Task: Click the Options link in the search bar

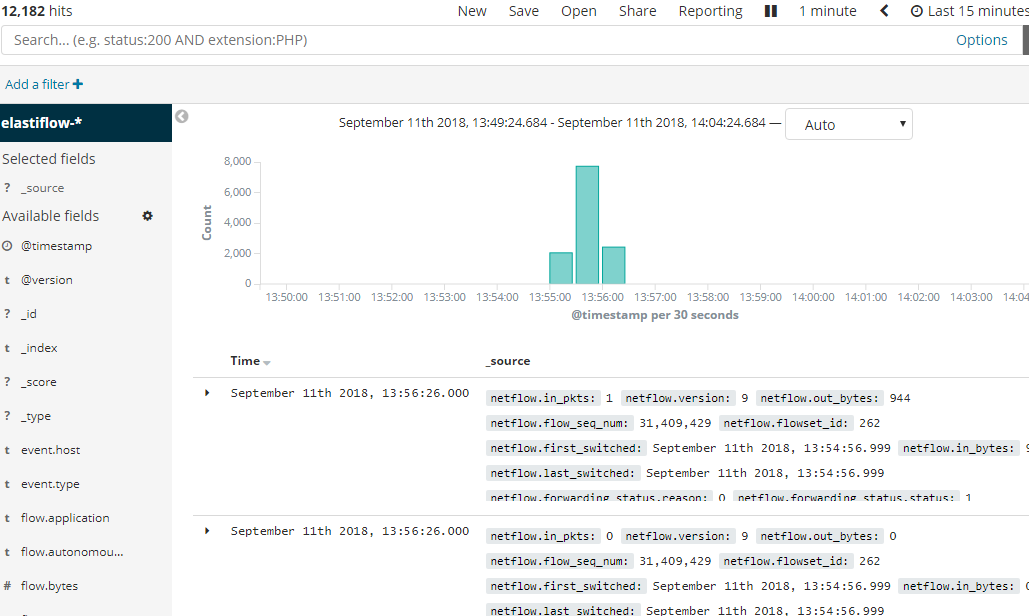Action: point(981,40)
